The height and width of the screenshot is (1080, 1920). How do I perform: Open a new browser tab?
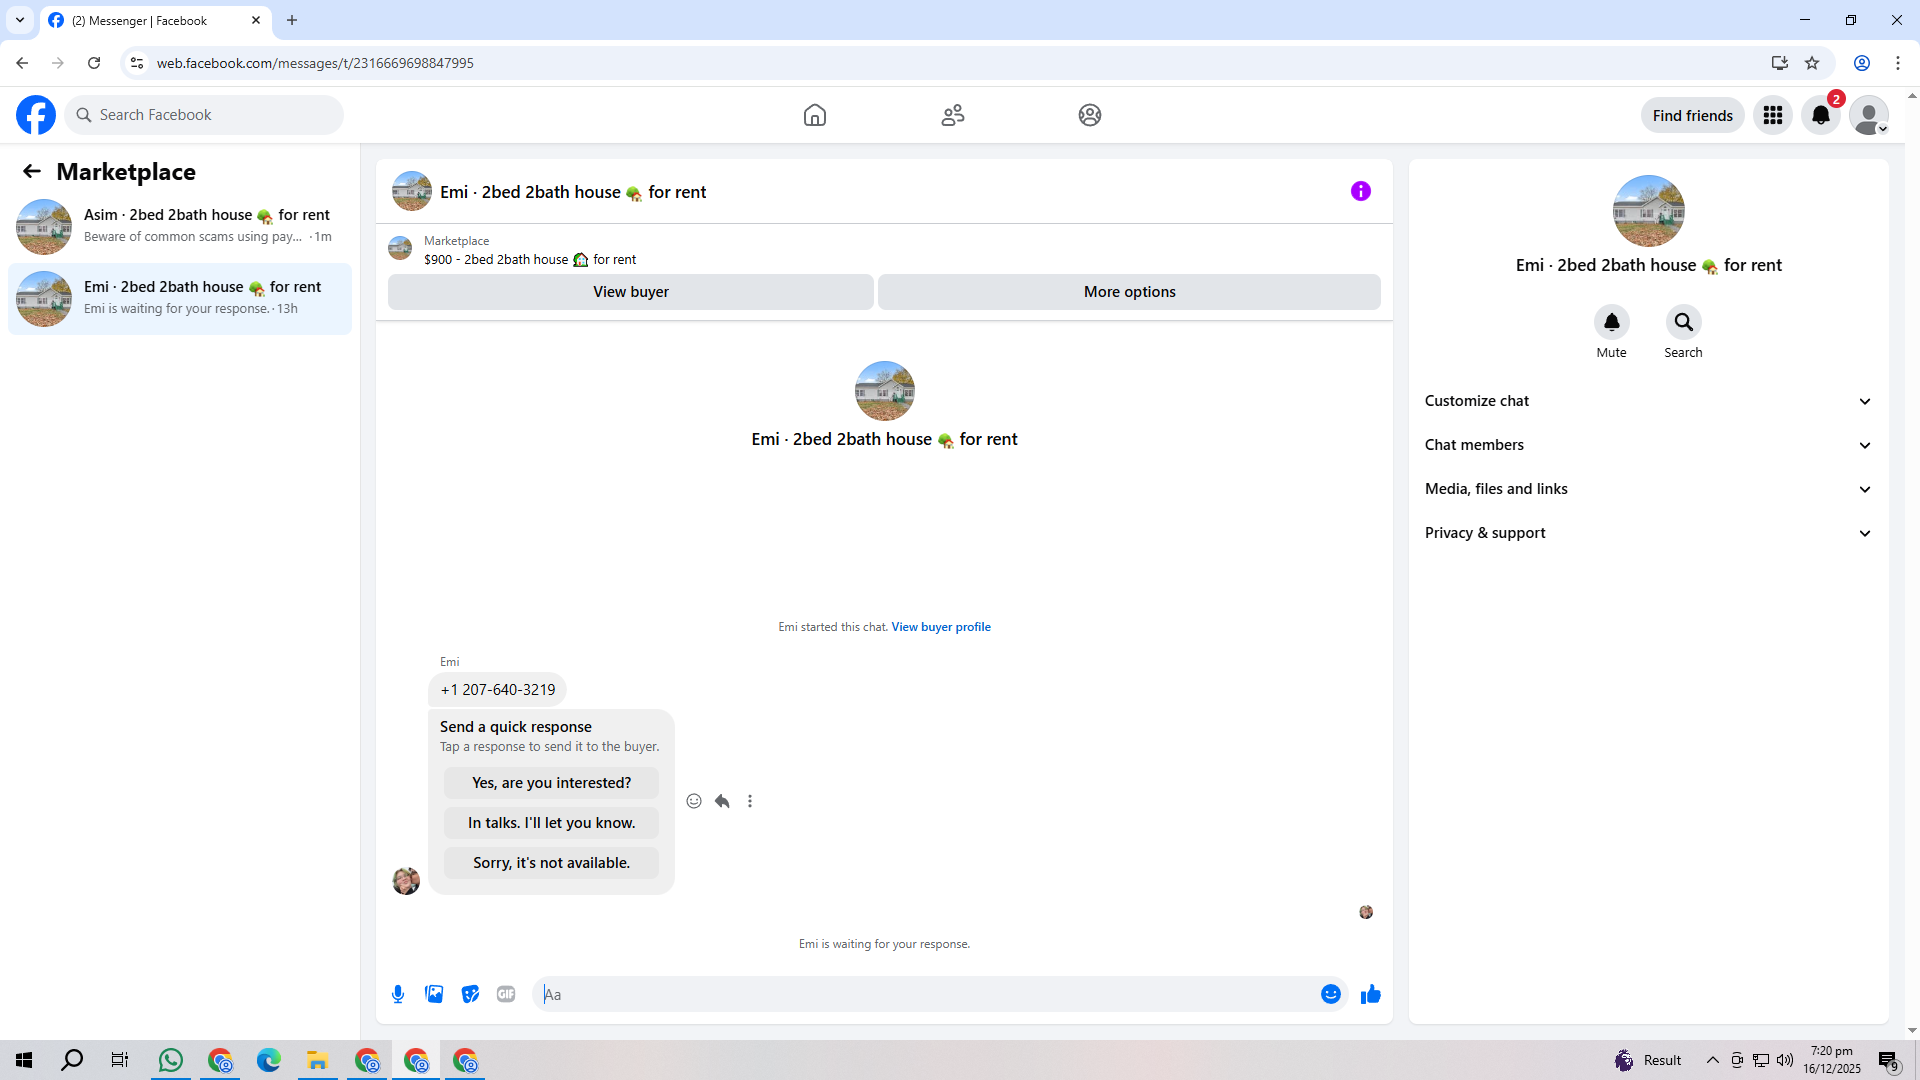(292, 20)
